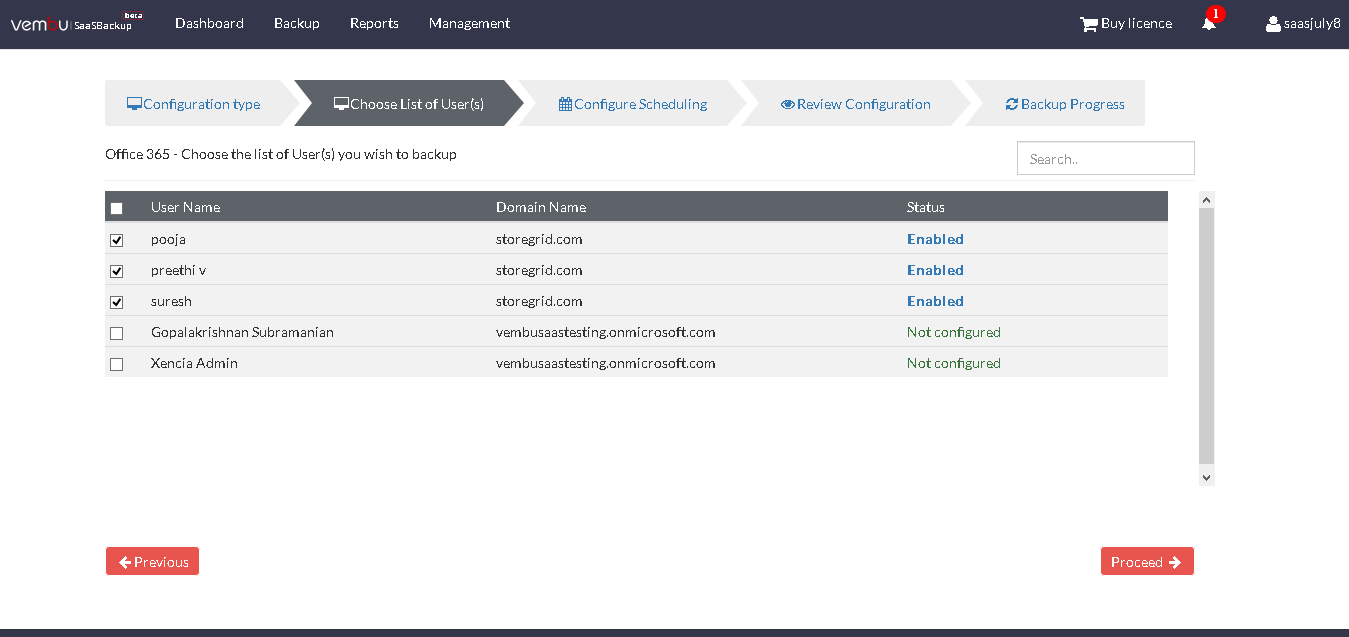Go to Configure Scheduling step
The width and height of the screenshot is (1349, 637).
click(633, 104)
